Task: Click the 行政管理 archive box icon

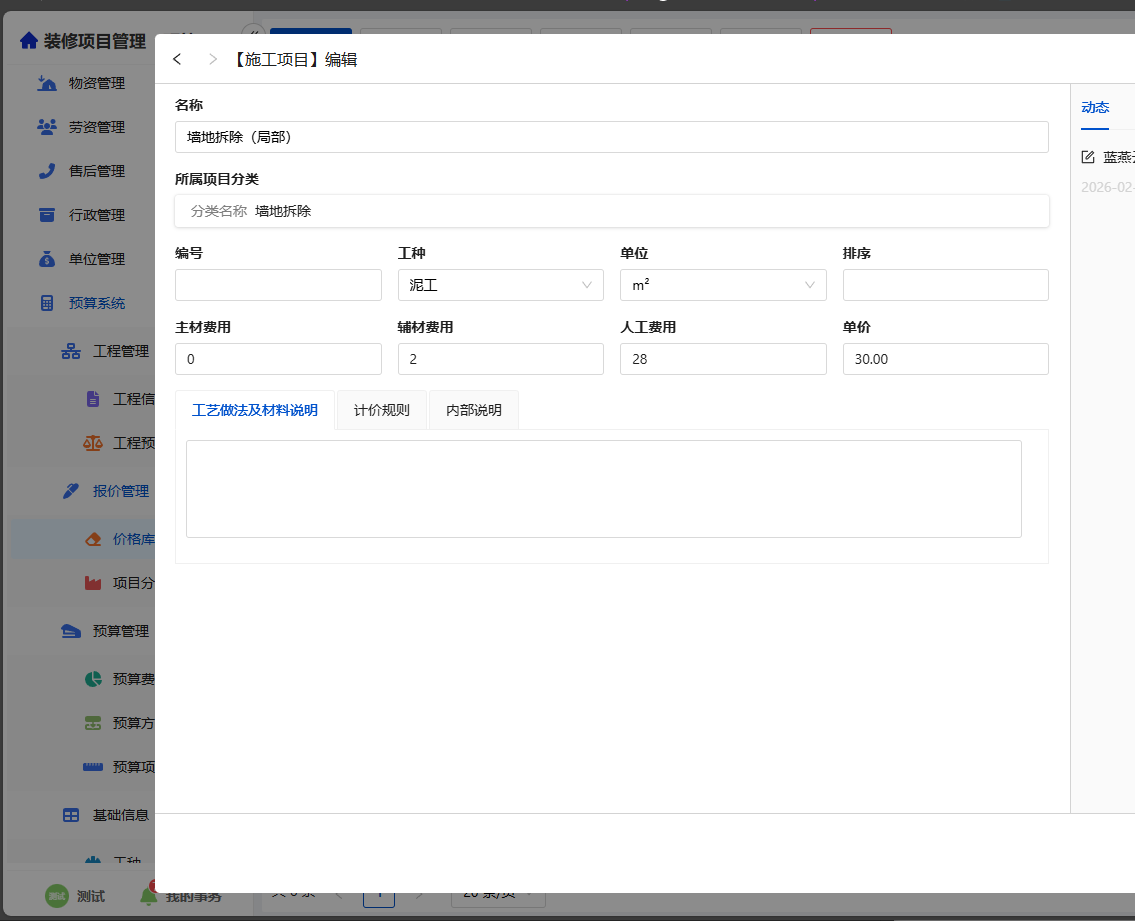Action: [46, 215]
